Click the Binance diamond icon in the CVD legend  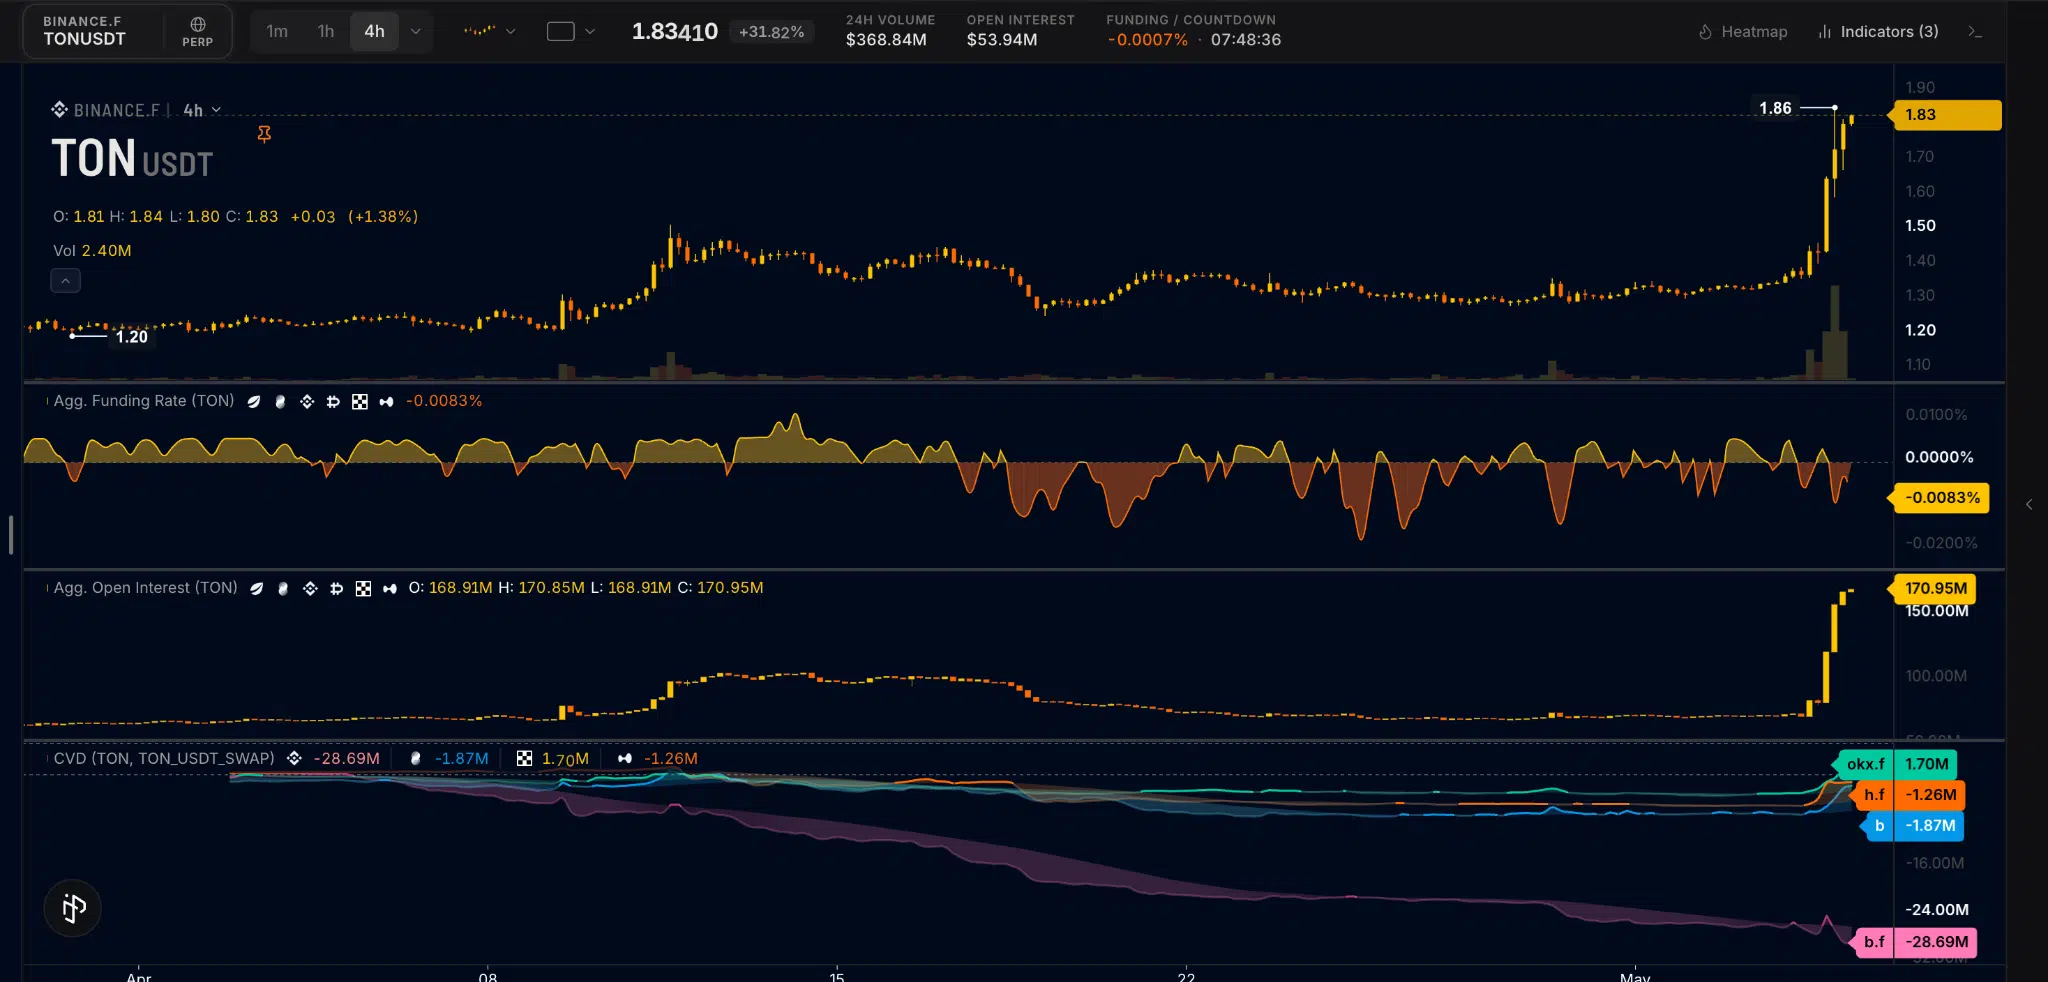[294, 759]
